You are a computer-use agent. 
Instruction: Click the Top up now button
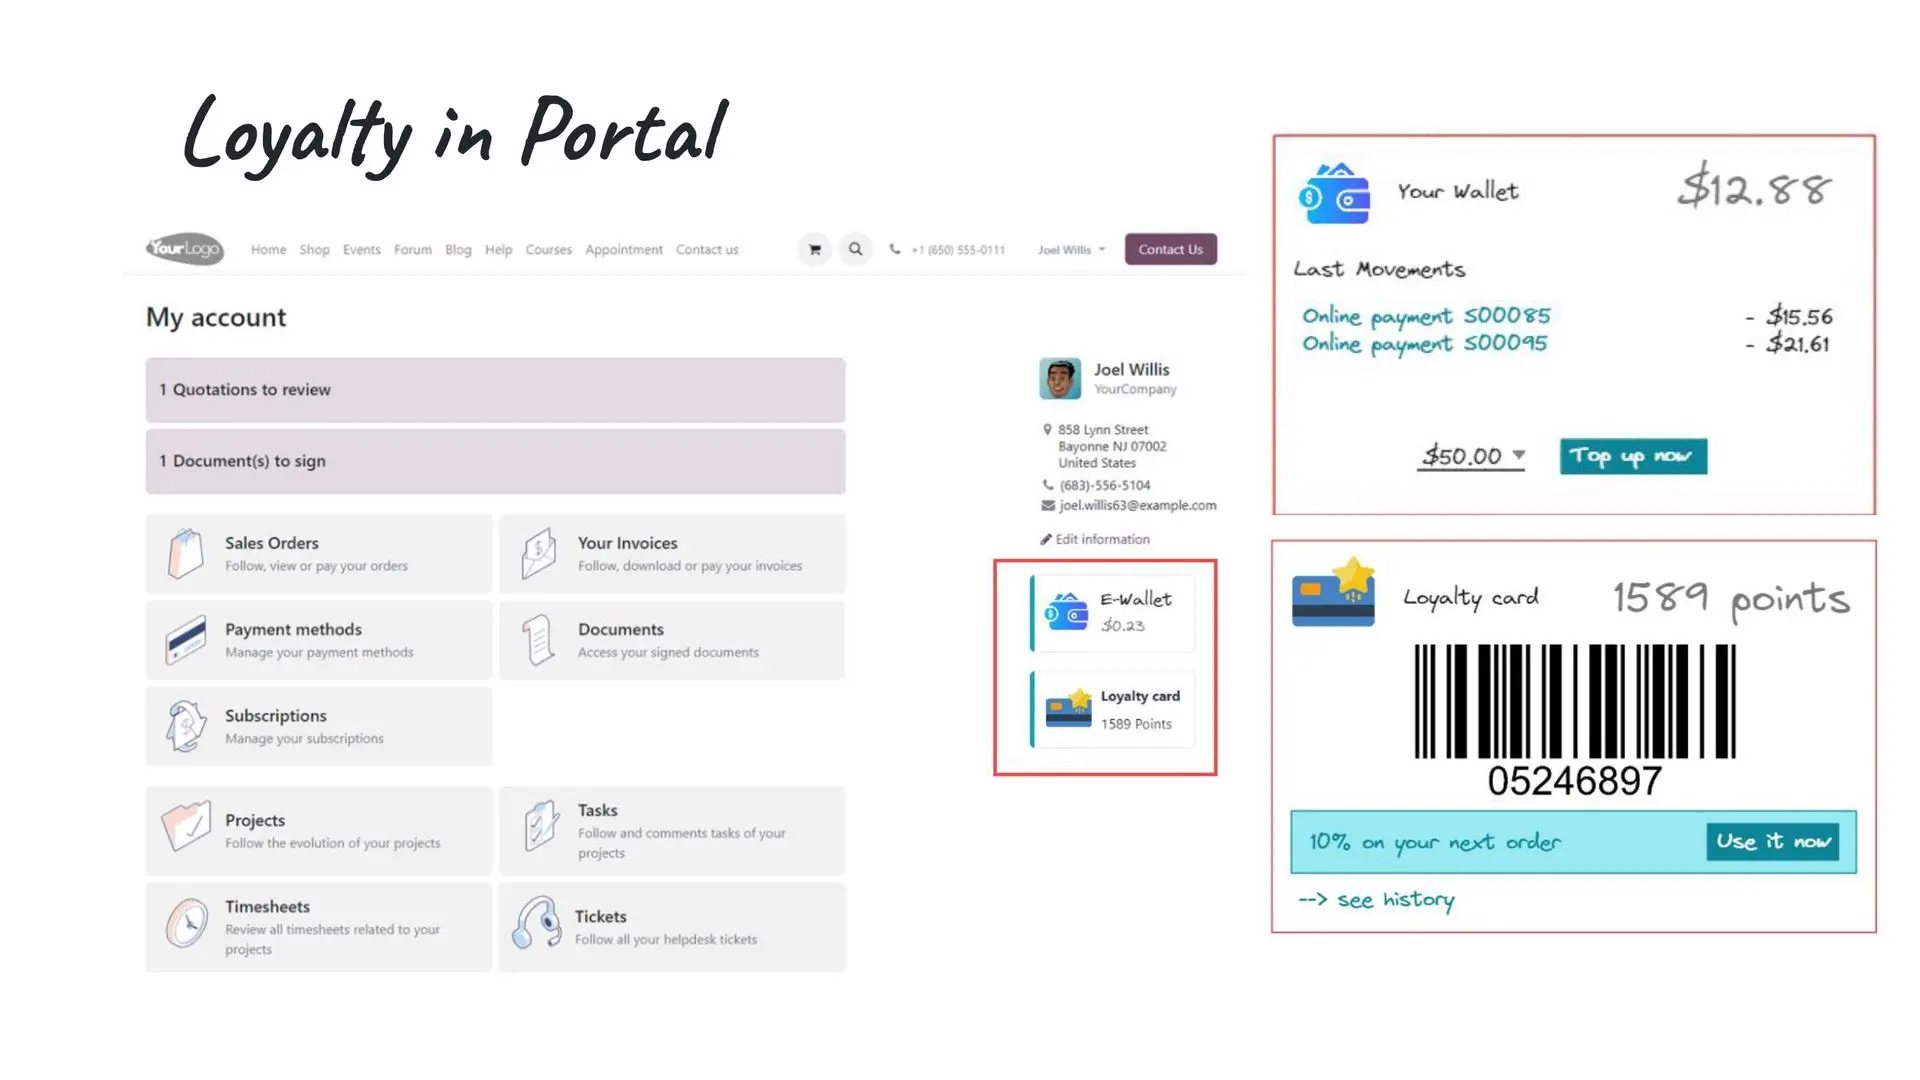(1633, 456)
